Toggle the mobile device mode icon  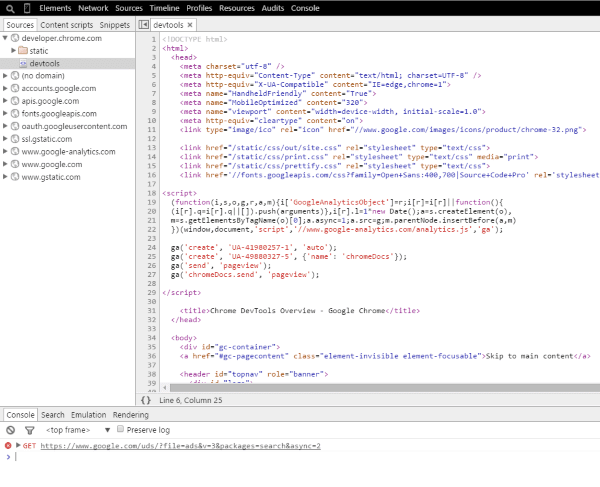(x=27, y=8)
